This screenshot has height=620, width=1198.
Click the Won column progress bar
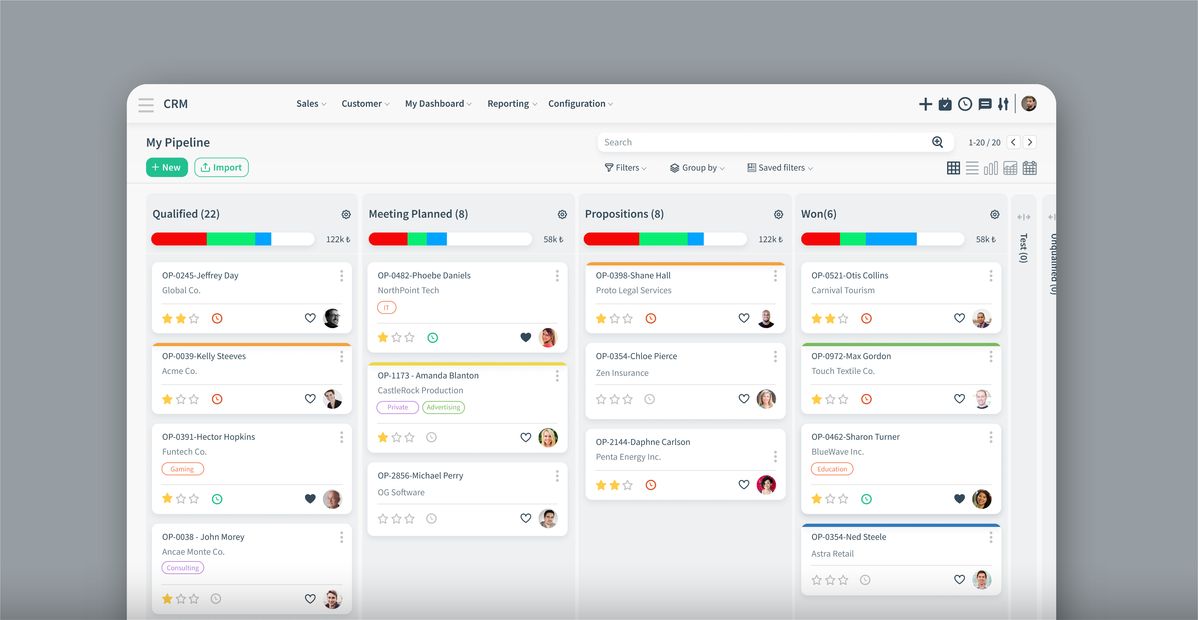tap(882, 239)
